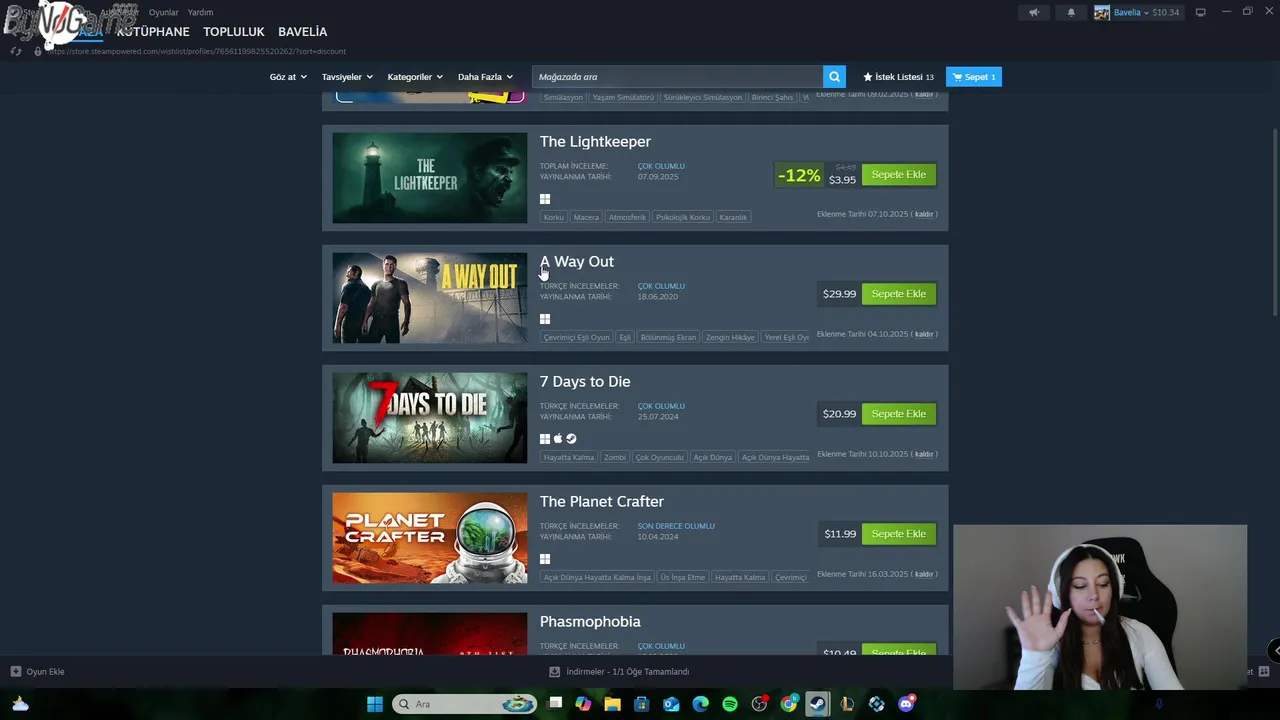Open The Planet Crafter cover thumbnail
The image size is (1280, 720).
click(x=429, y=538)
